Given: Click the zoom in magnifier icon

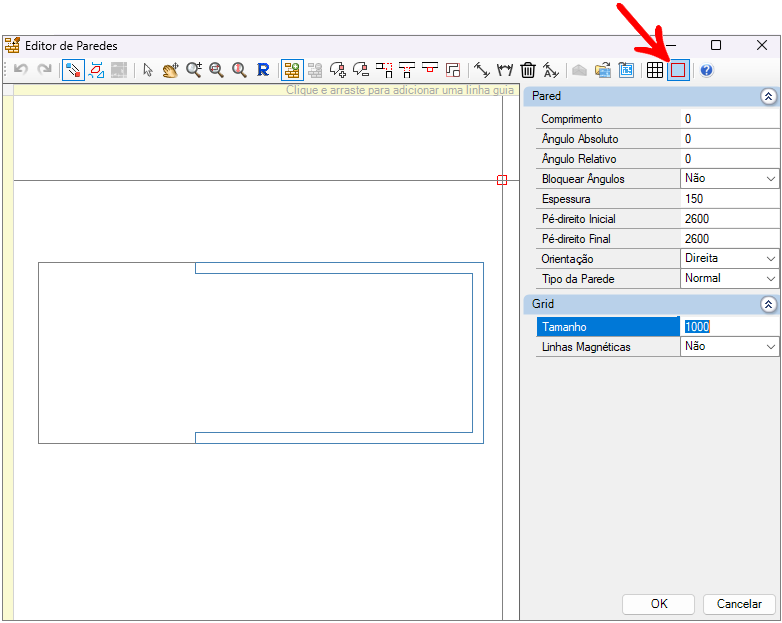Looking at the screenshot, I should [x=194, y=70].
